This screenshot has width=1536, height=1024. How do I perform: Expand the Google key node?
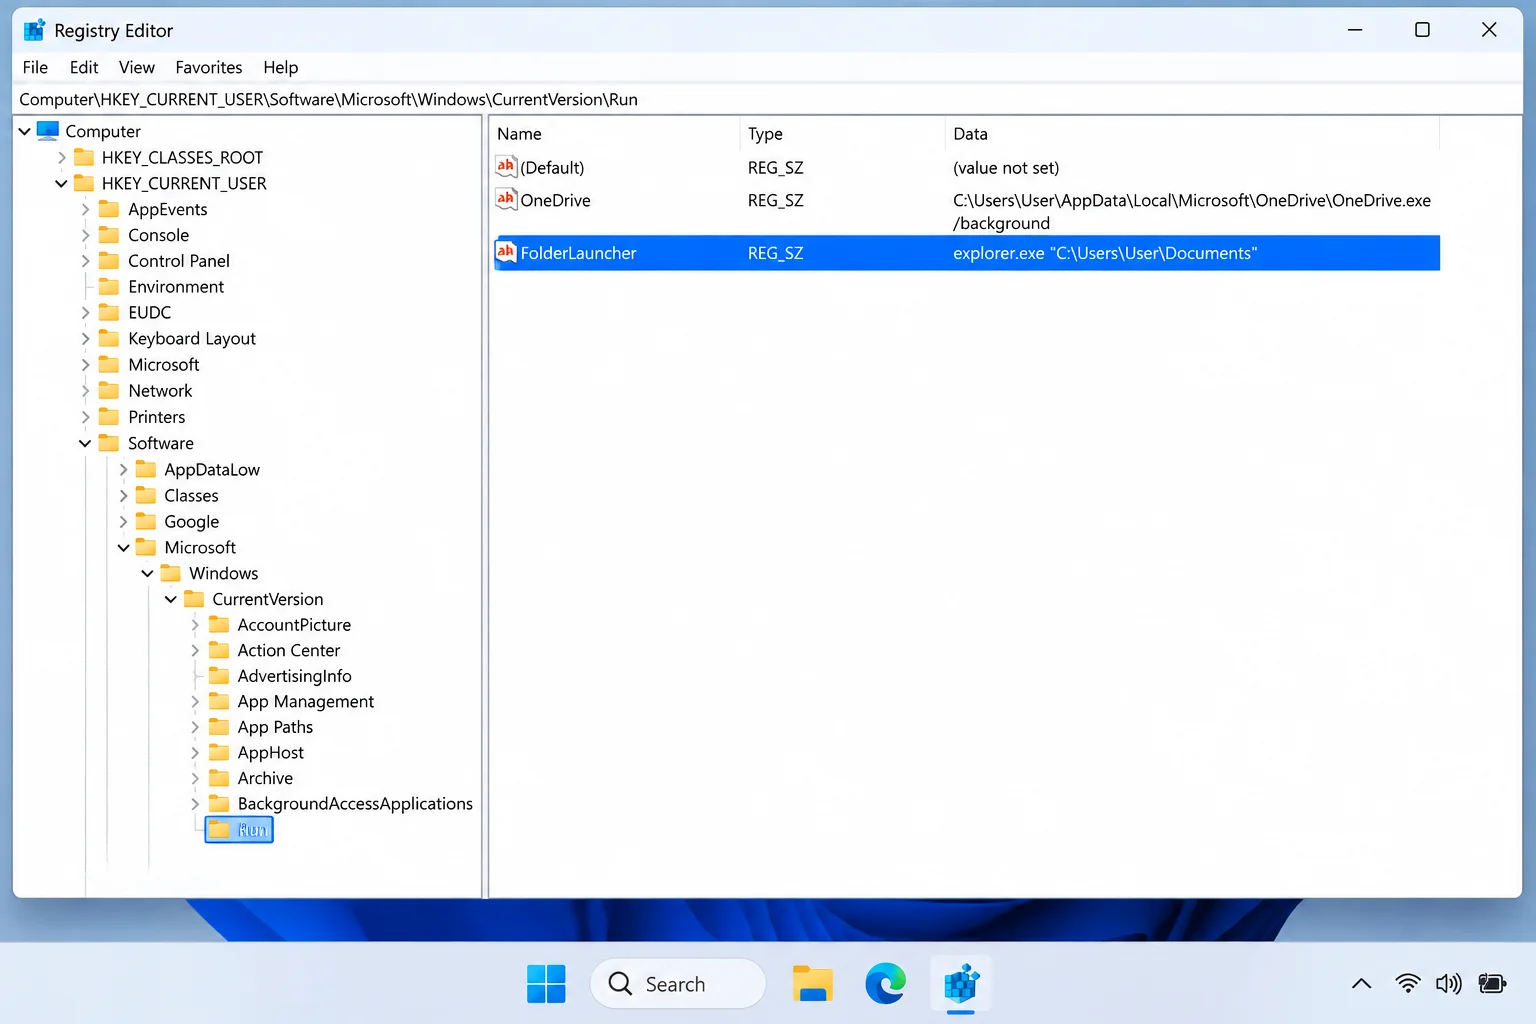pos(123,521)
